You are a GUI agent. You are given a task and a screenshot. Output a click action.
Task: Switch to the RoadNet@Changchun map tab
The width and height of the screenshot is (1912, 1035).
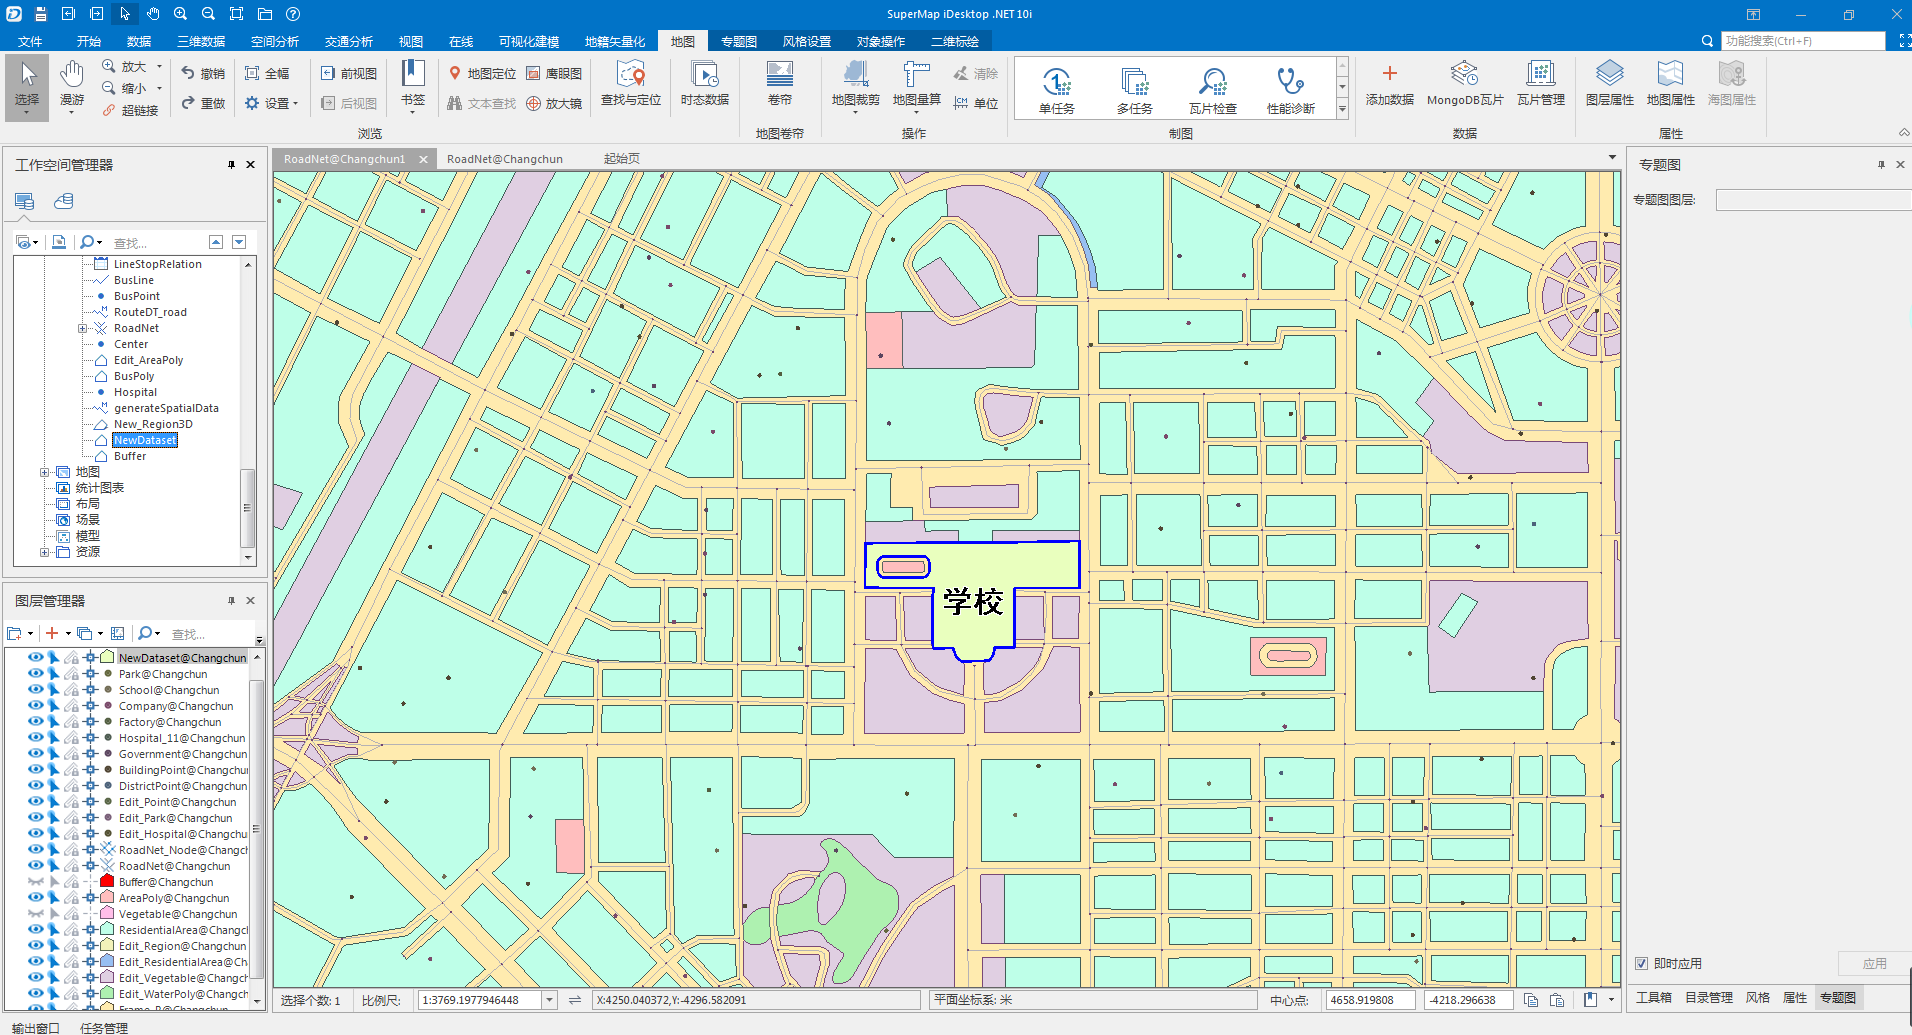505,159
